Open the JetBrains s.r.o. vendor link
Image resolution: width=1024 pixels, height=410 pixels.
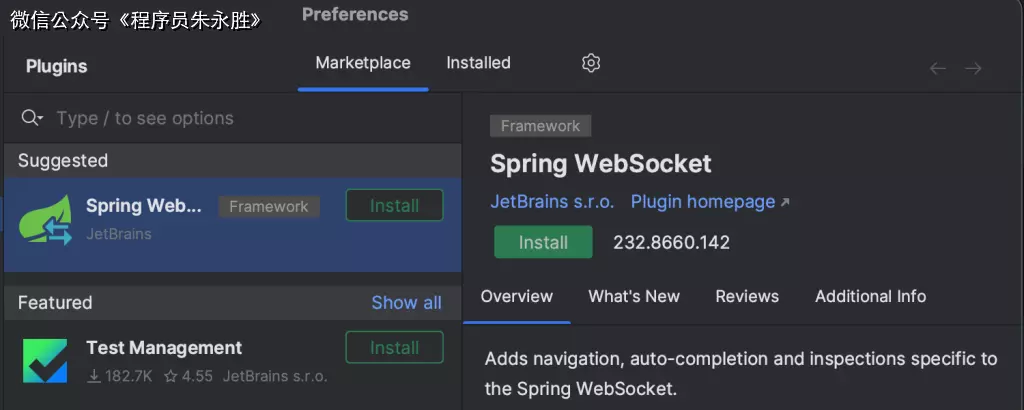tap(552, 202)
